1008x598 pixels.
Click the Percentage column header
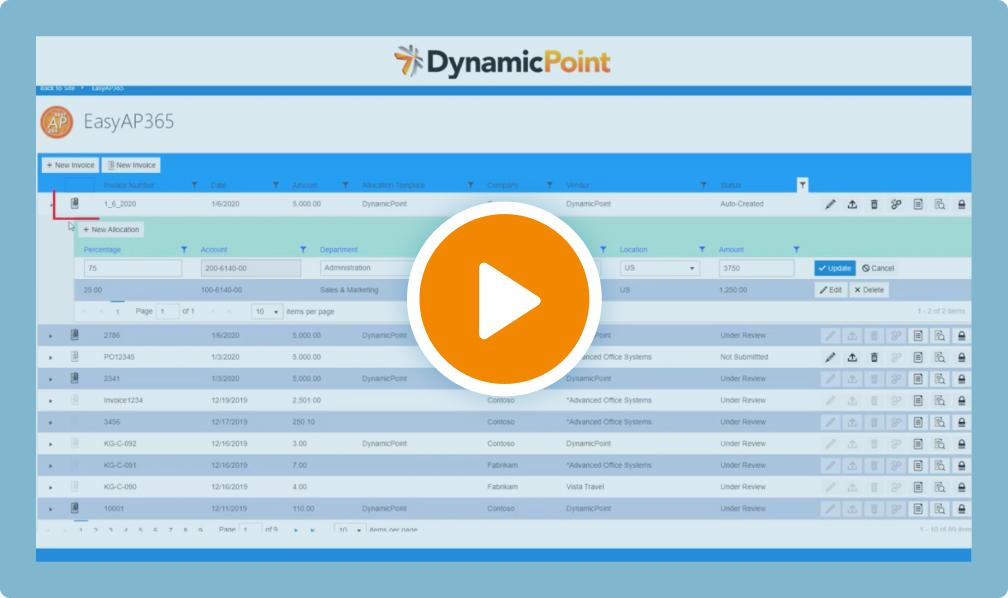point(102,249)
